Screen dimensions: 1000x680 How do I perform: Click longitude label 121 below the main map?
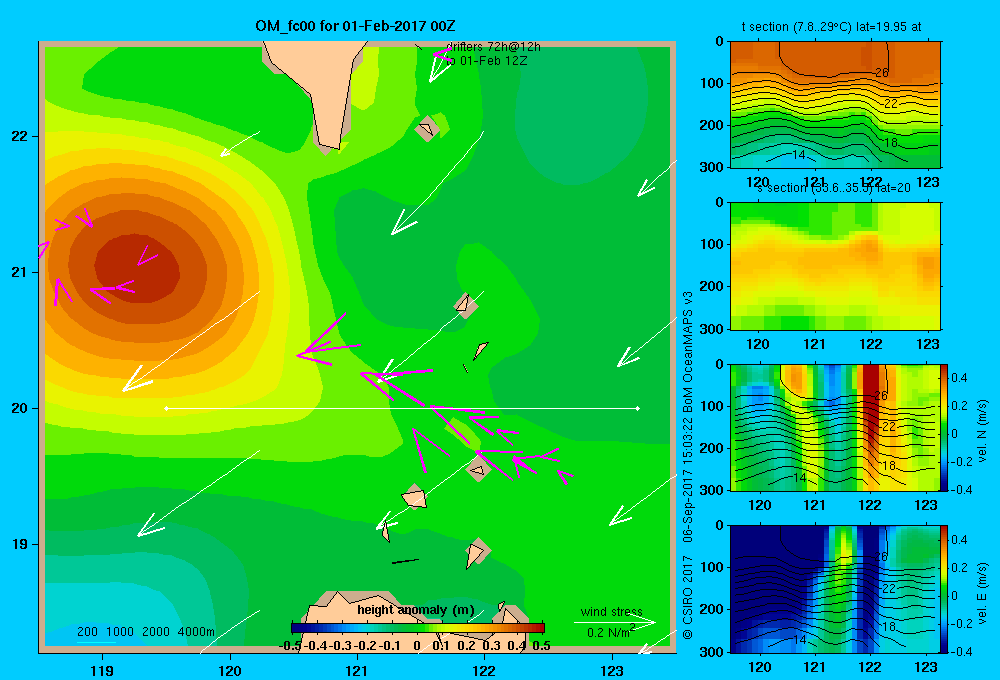coord(357,670)
